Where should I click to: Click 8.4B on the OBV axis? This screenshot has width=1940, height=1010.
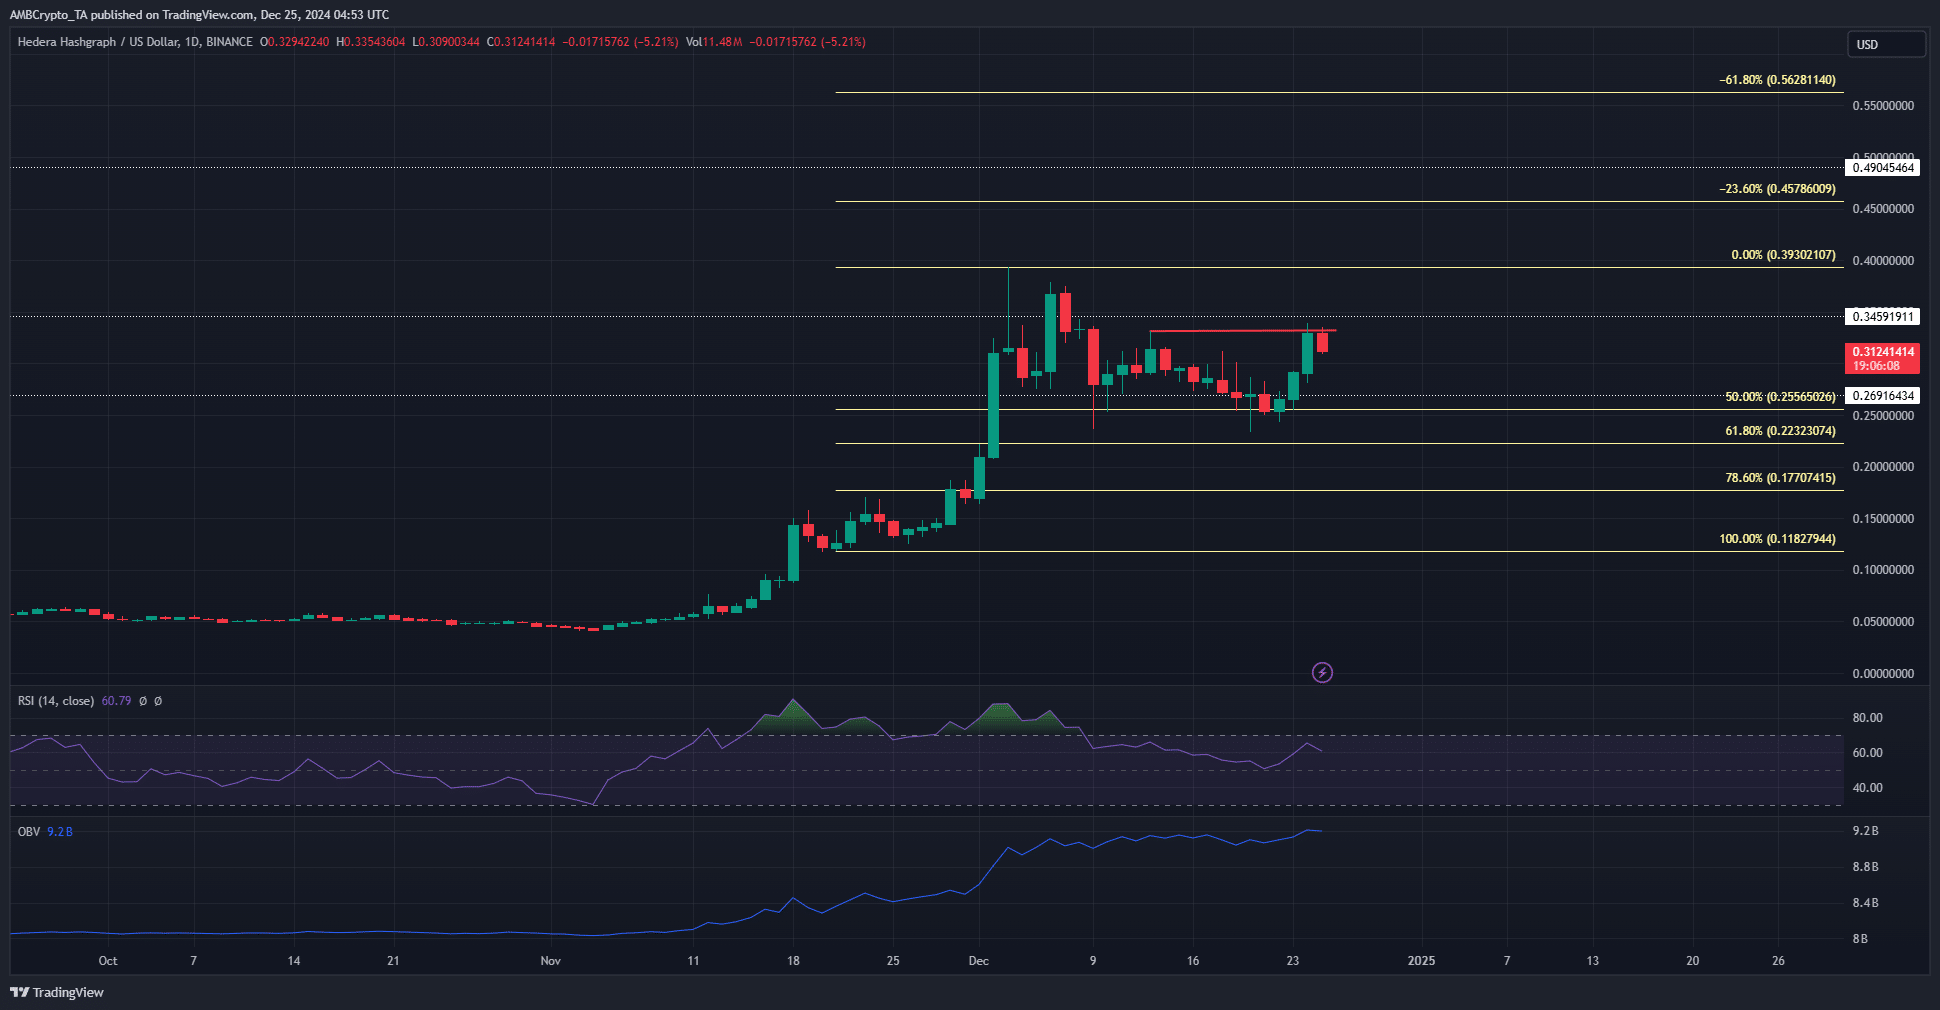(x=1865, y=903)
